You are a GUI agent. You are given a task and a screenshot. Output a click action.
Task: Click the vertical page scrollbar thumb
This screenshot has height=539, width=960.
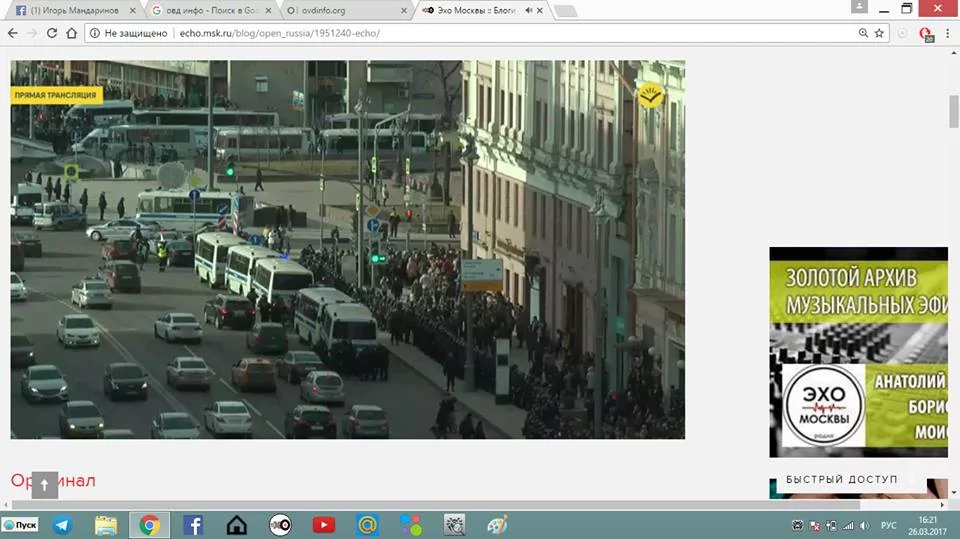click(954, 112)
